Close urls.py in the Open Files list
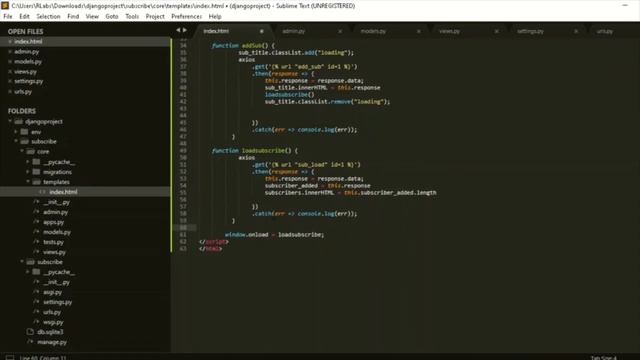This screenshot has width=640, height=360. pos(10,92)
